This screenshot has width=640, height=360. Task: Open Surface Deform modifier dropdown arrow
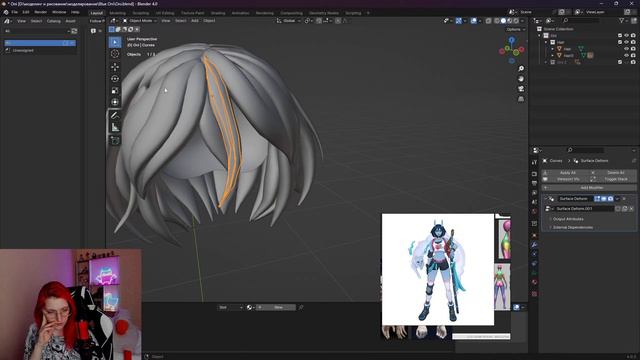coord(617,199)
